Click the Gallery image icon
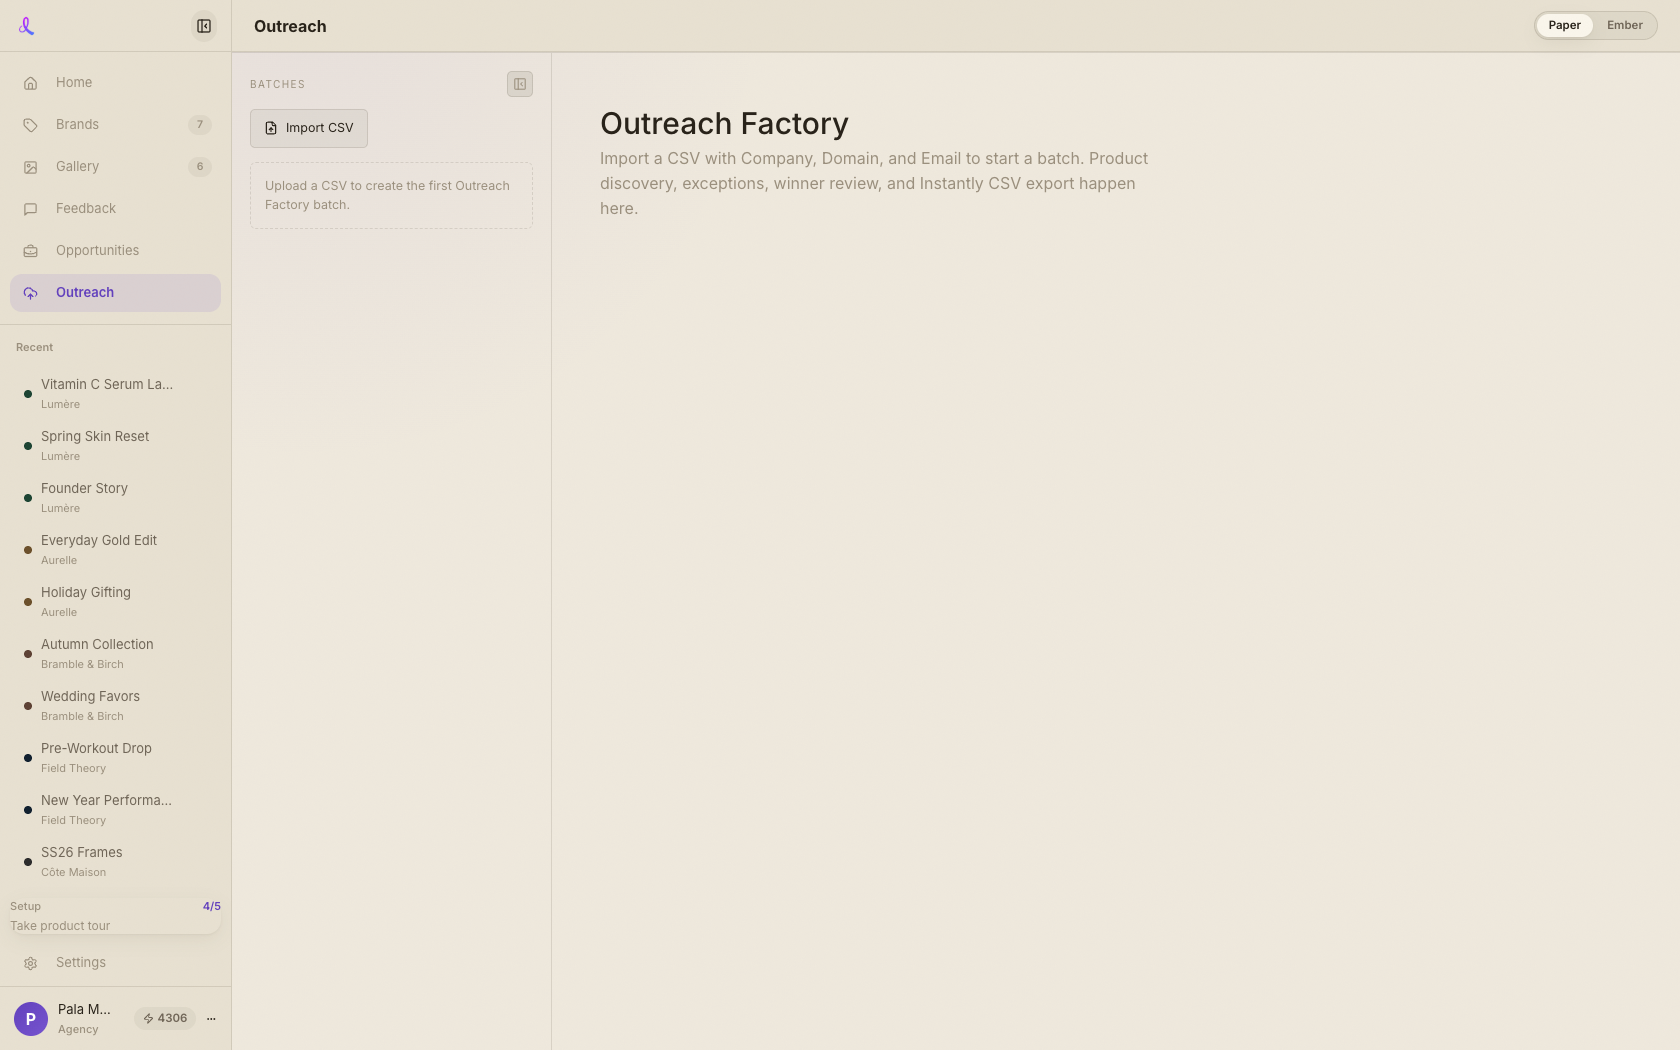Viewport: 1680px width, 1050px height. (31, 167)
